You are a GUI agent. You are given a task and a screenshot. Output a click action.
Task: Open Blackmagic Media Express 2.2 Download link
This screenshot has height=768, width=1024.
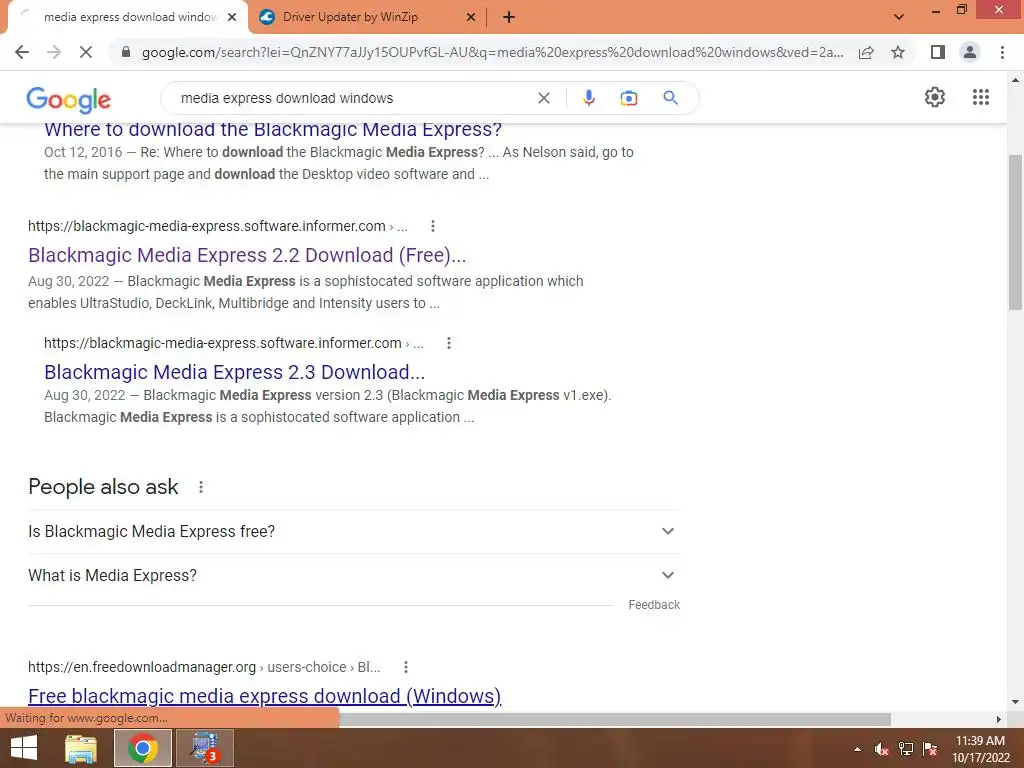tap(247, 255)
